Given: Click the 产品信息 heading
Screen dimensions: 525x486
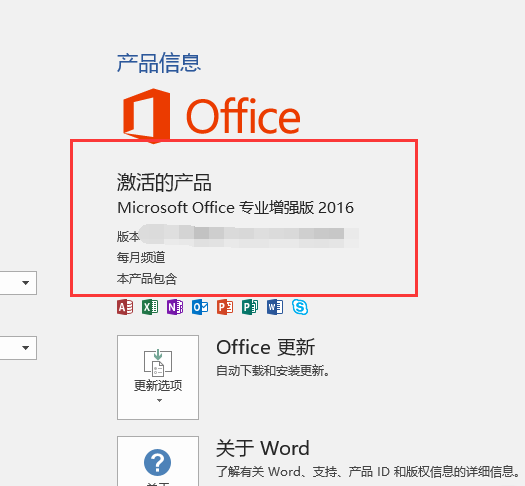Looking at the screenshot, I should tap(159, 63).
